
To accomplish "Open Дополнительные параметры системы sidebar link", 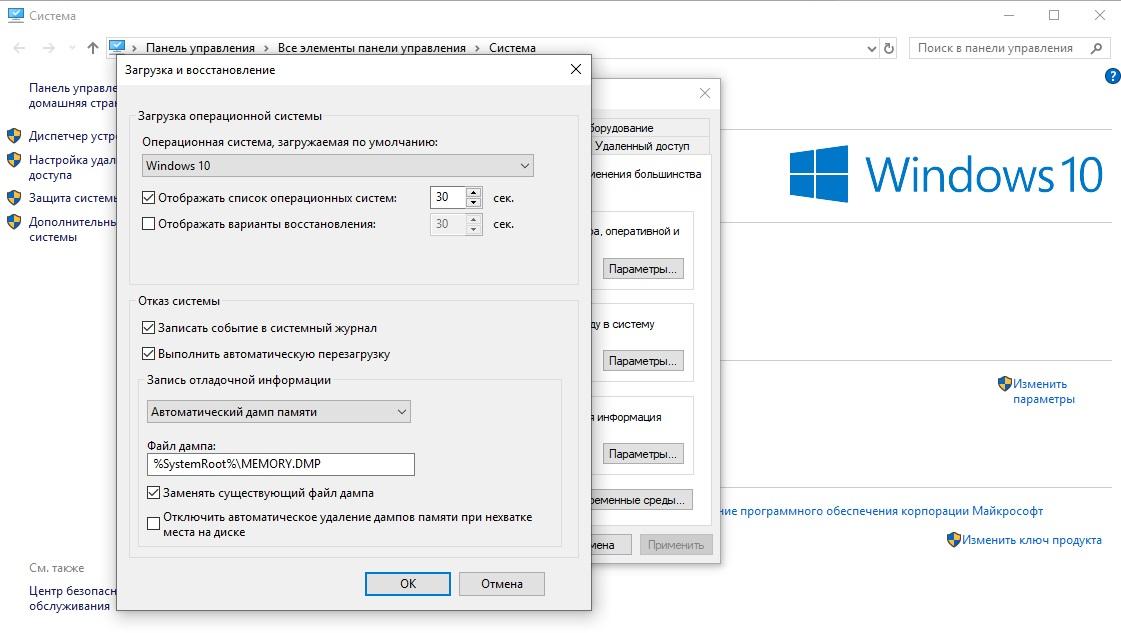I will pos(72,230).
